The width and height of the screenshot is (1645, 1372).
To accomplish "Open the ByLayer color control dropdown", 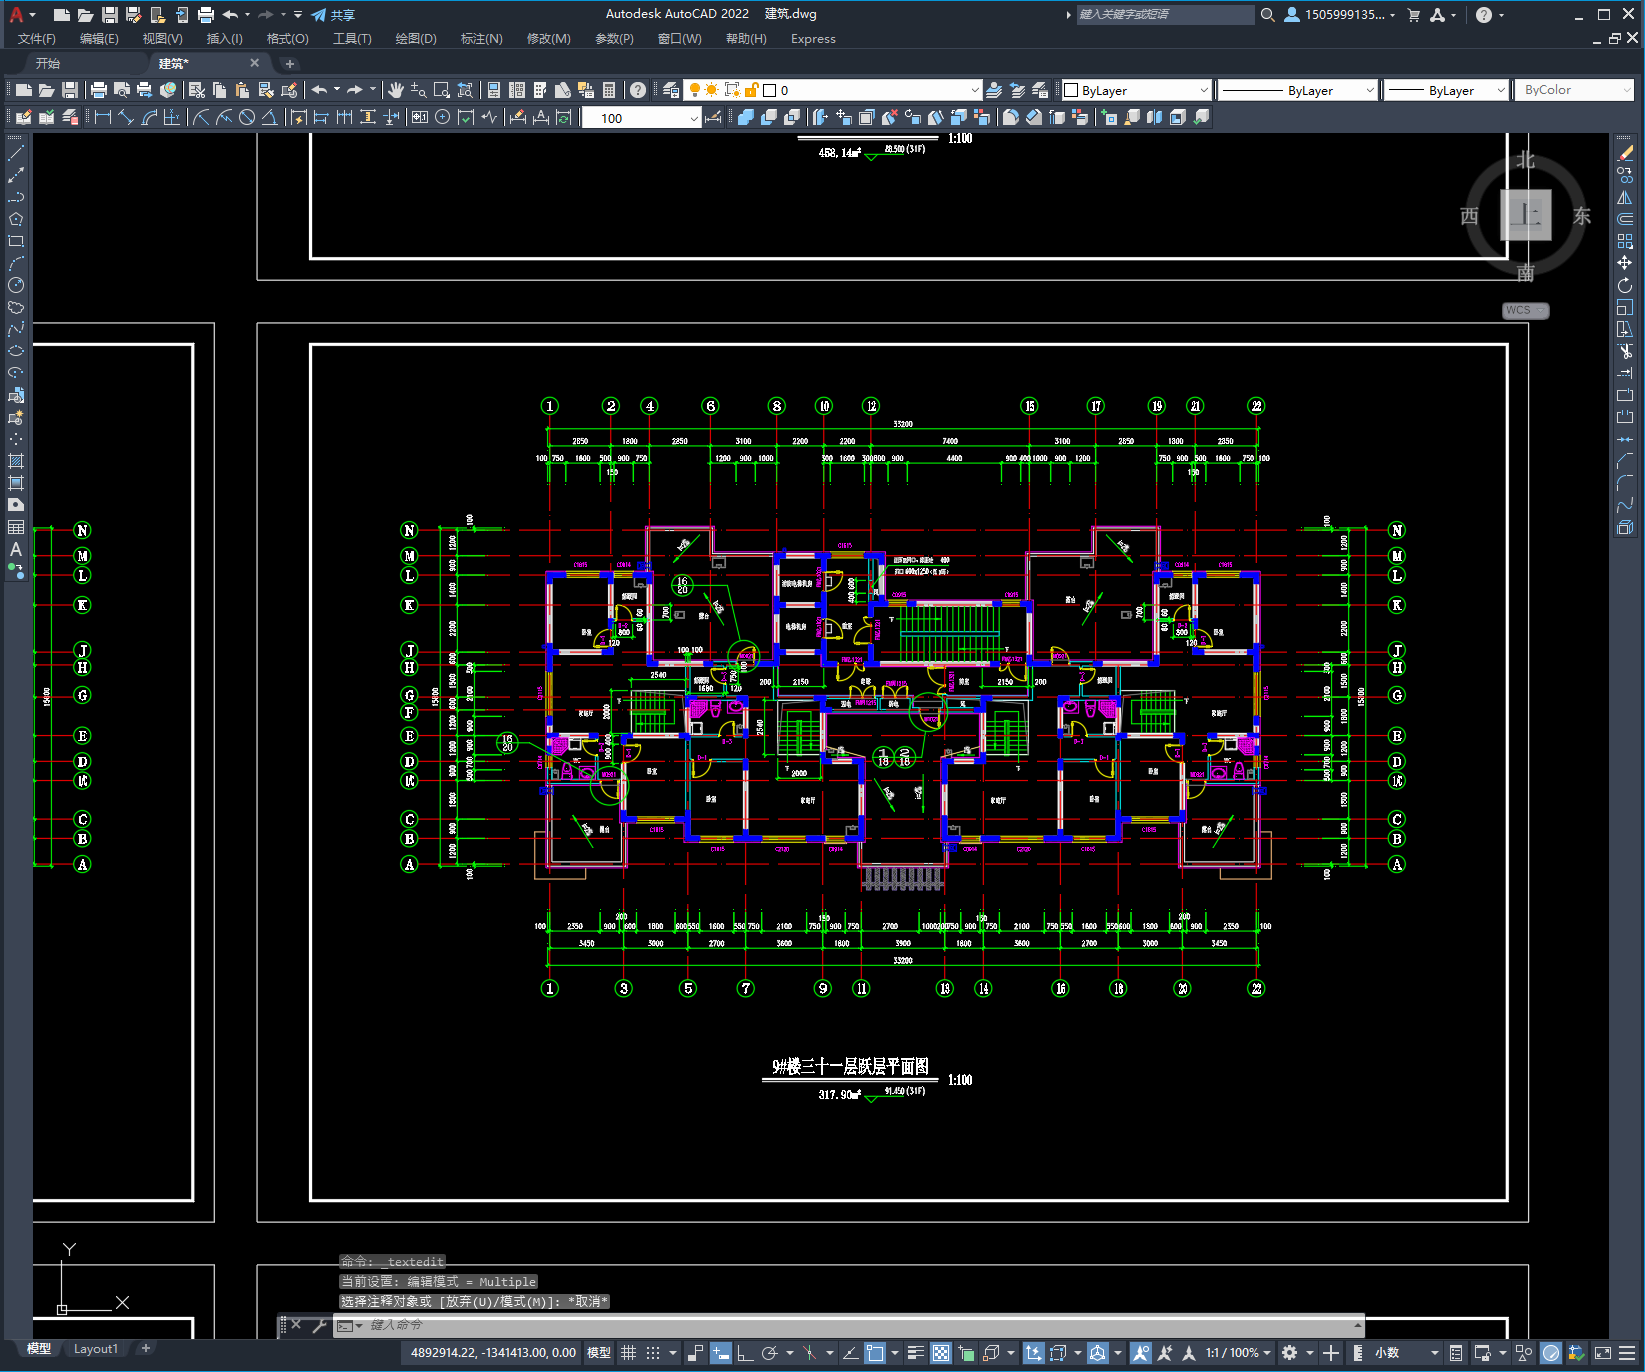I will tap(1136, 90).
